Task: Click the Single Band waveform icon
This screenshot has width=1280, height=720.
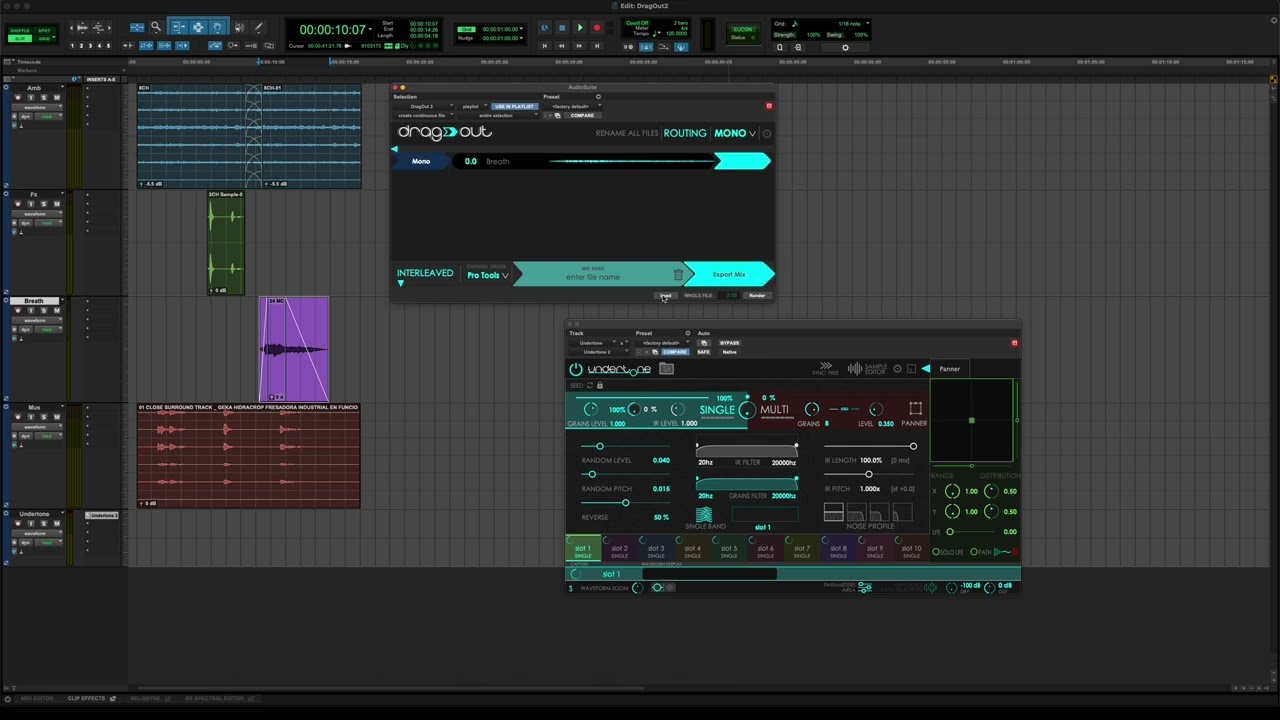Action: [704, 515]
